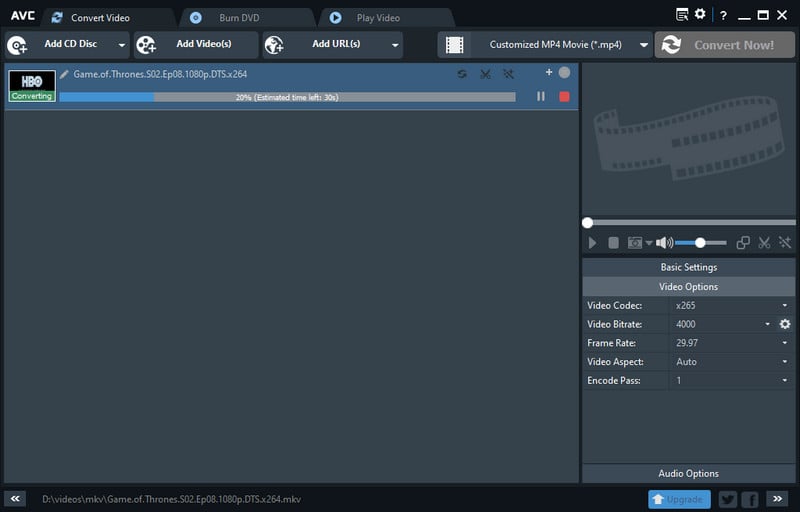Collapse the left panel with double-arrow button

pos(15,499)
